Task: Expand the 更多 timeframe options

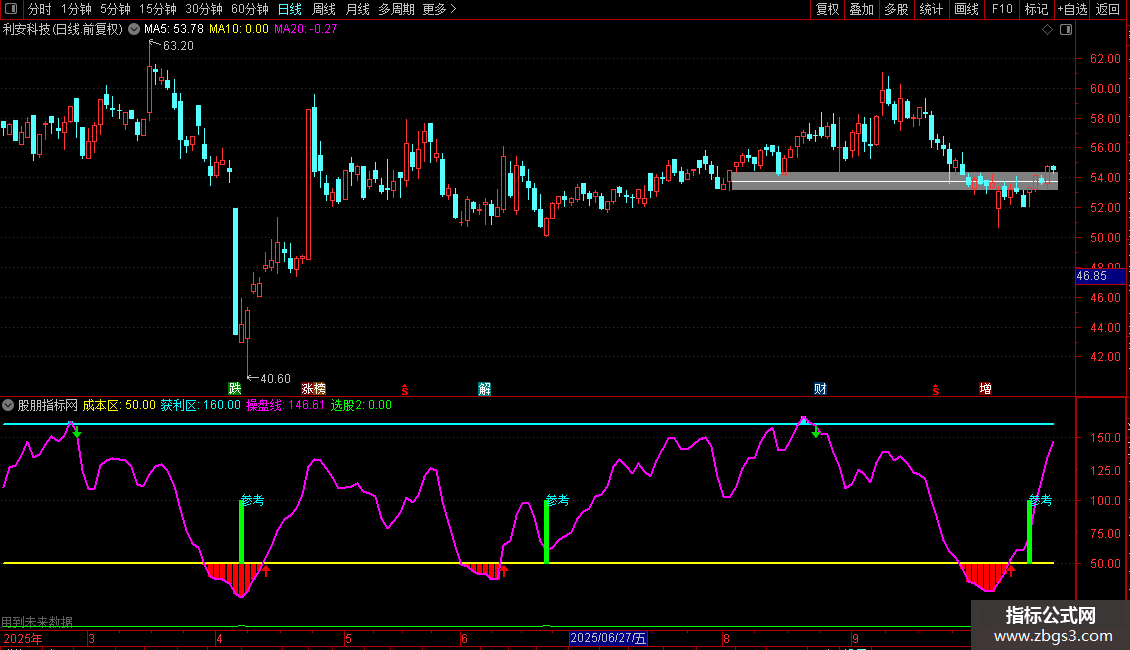Action: point(439,9)
